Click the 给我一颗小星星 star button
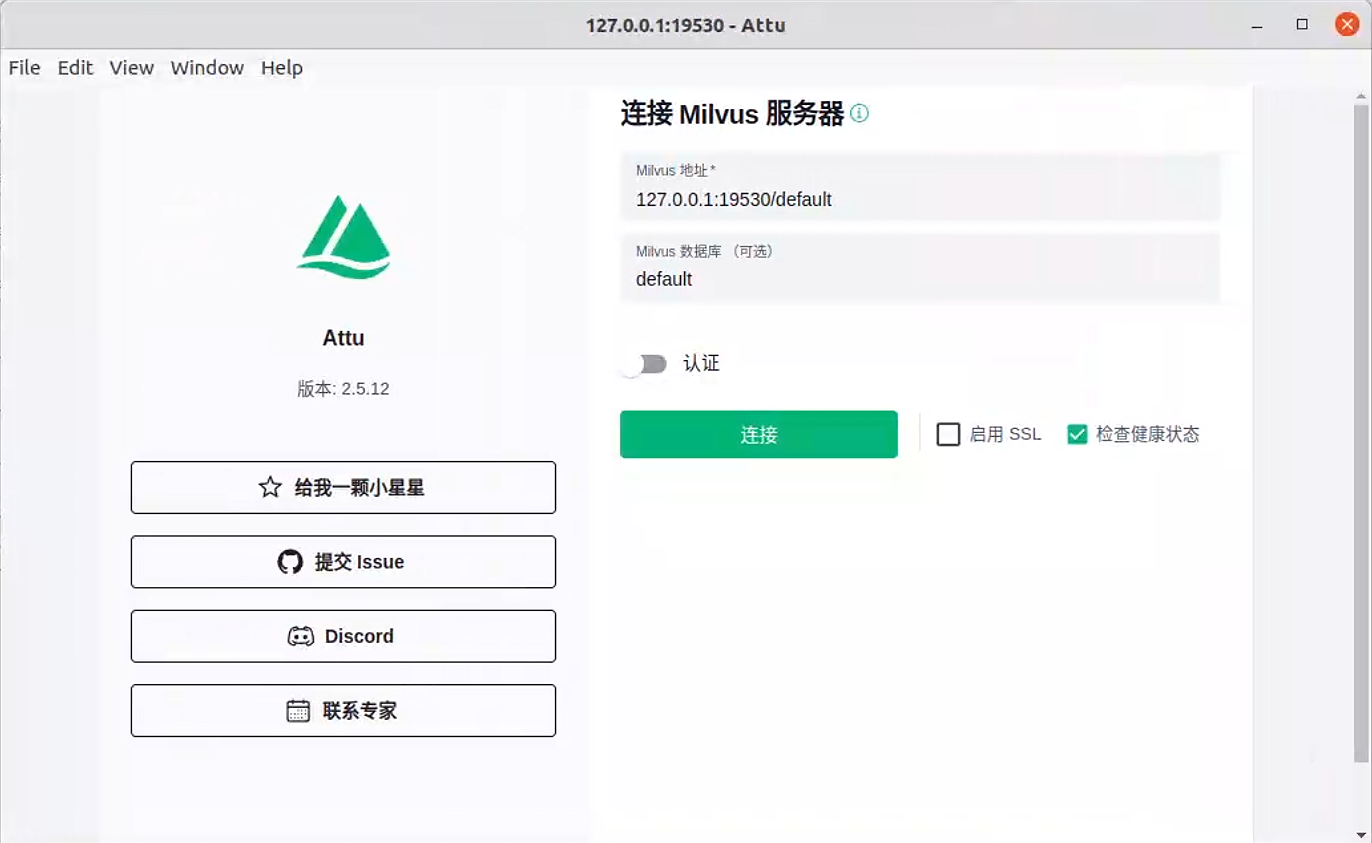This screenshot has height=843, width=1372. point(343,488)
